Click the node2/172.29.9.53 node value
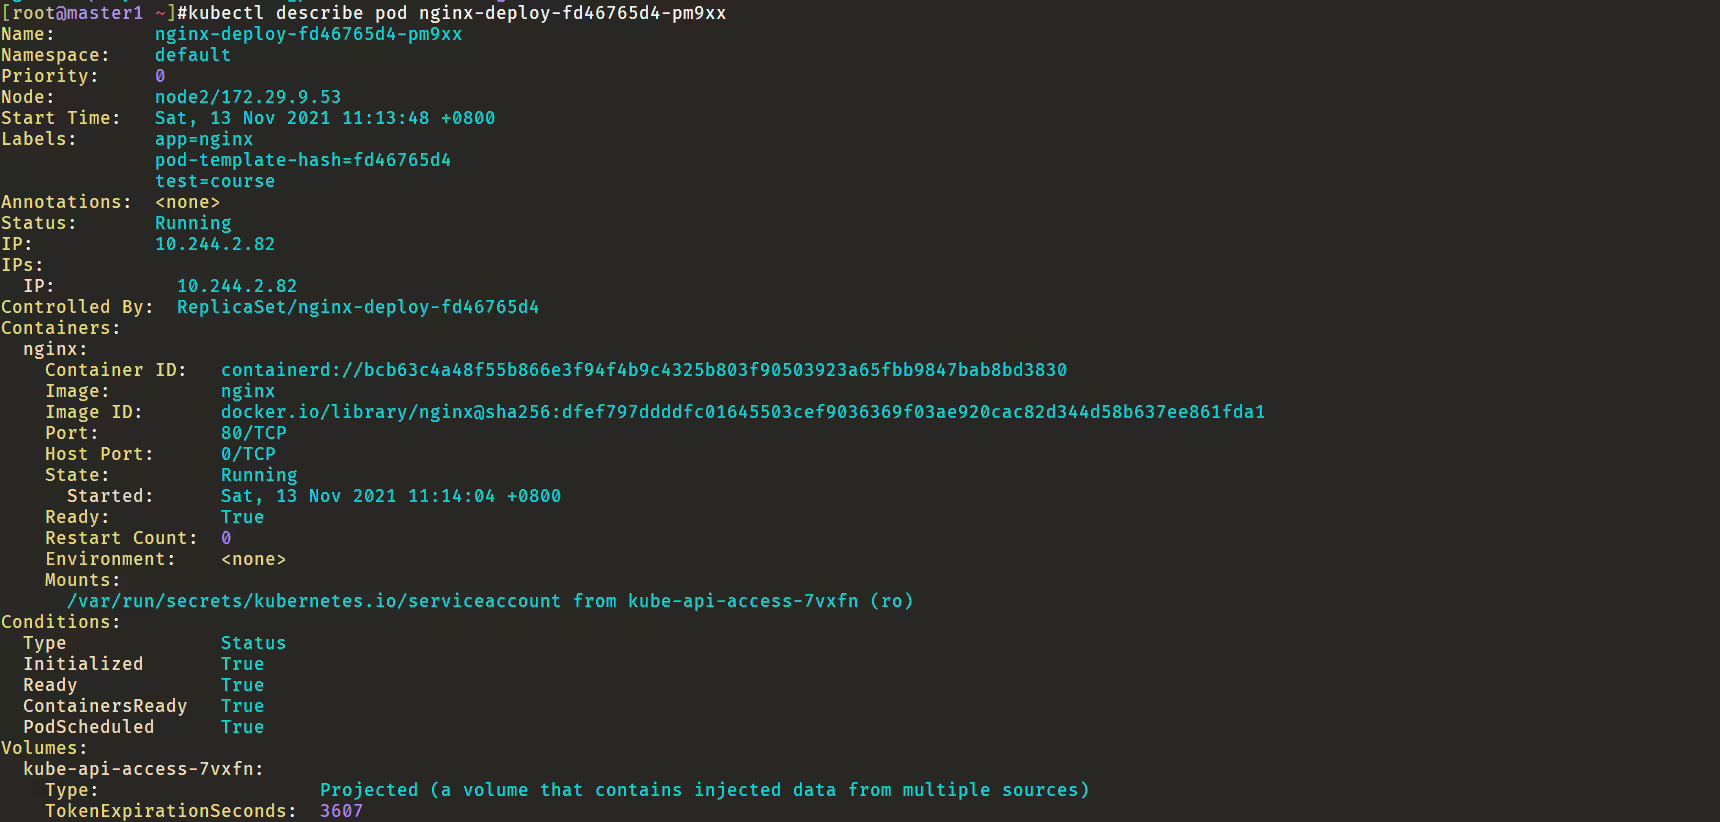 click(x=248, y=97)
